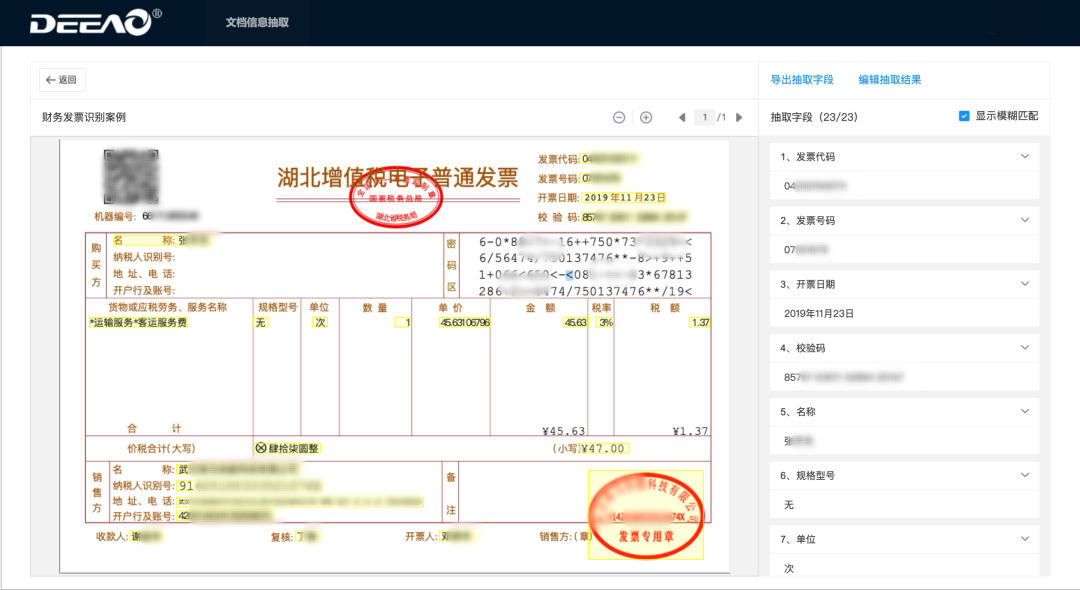Click 编辑抽取结果 link
1080x590 pixels.
pos(889,80)
